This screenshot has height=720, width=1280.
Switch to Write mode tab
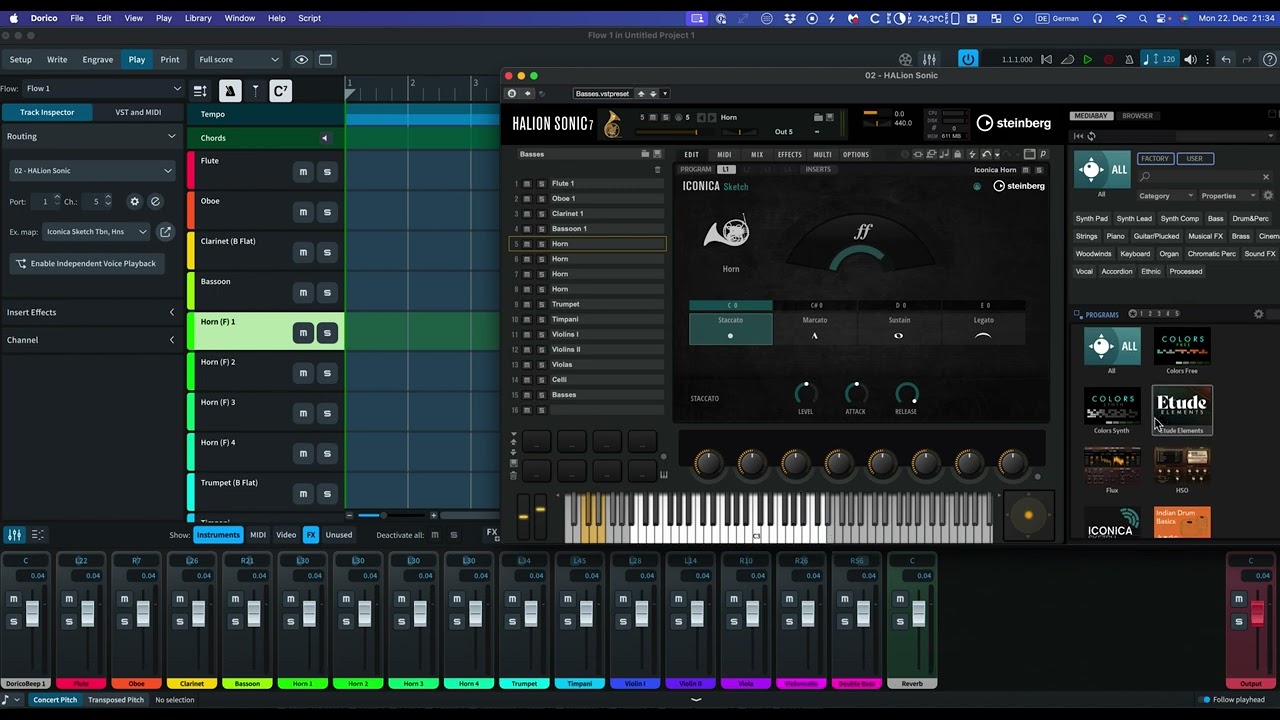[57, 60]
